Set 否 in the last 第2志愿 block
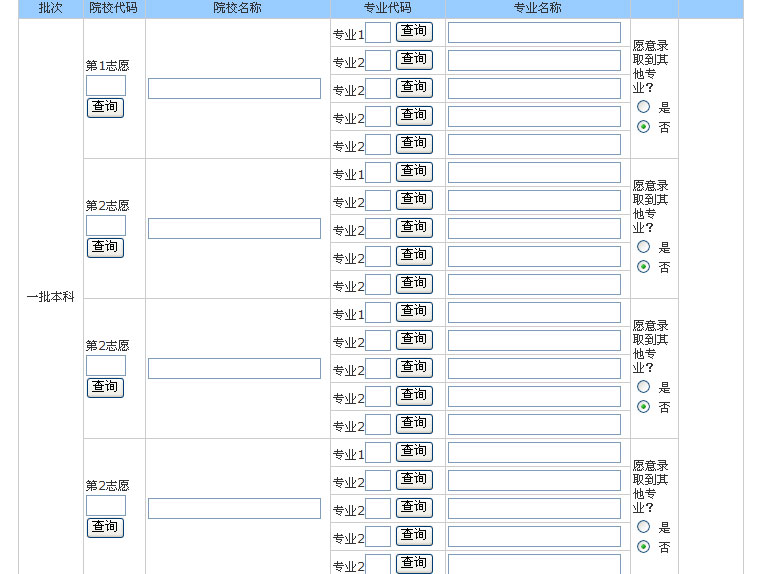758x574 pixels. point(643,546)
